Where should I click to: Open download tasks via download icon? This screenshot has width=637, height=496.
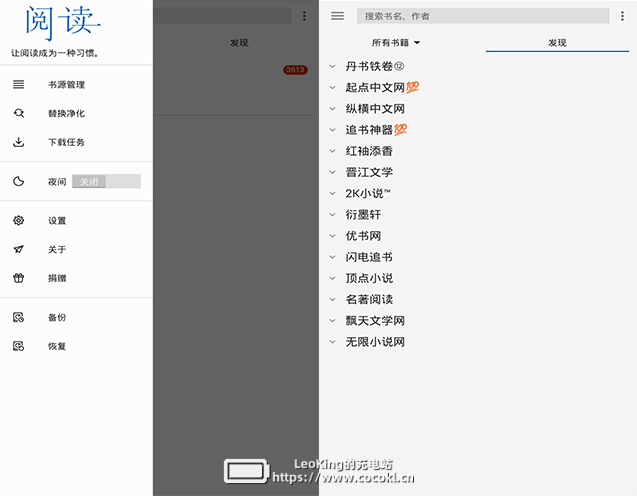pos(18,142)
